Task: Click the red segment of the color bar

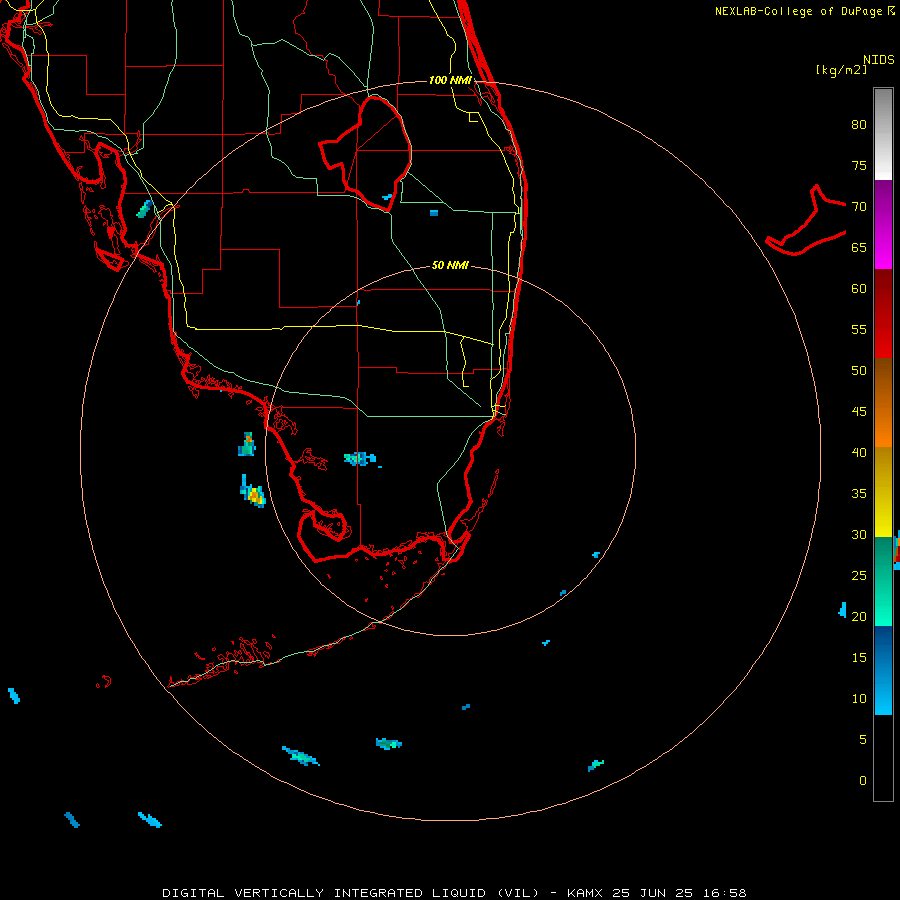Action: coord(883,314)
